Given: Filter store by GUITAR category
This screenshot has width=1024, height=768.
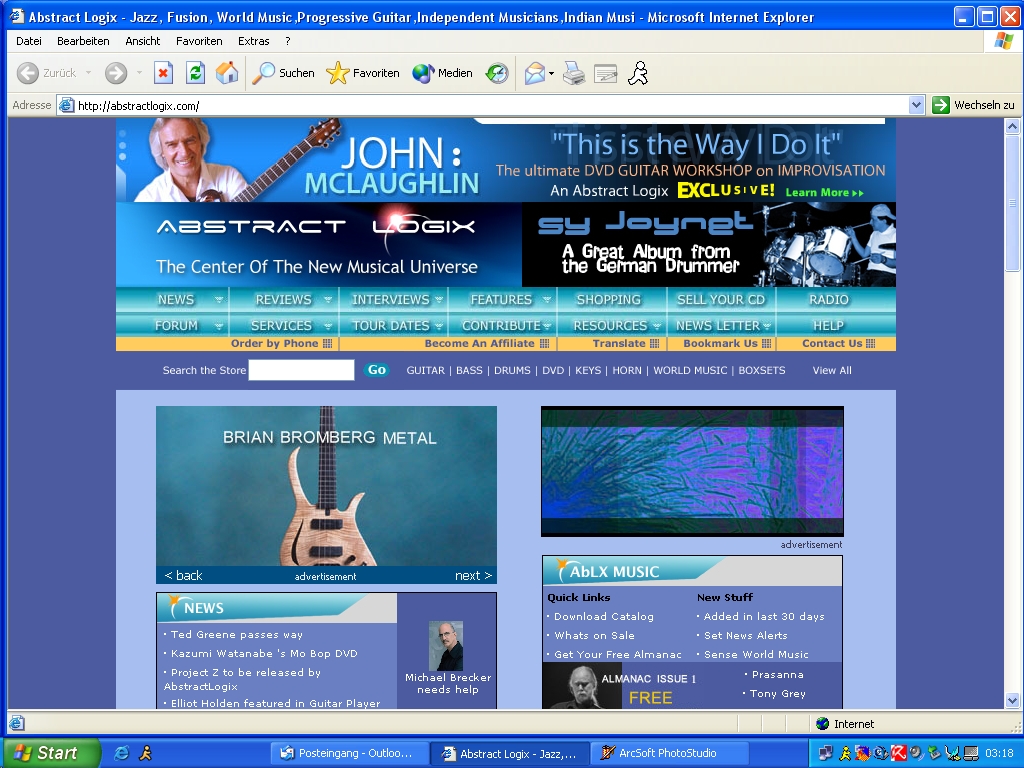Looking at the screenshot, I should 425,370.
